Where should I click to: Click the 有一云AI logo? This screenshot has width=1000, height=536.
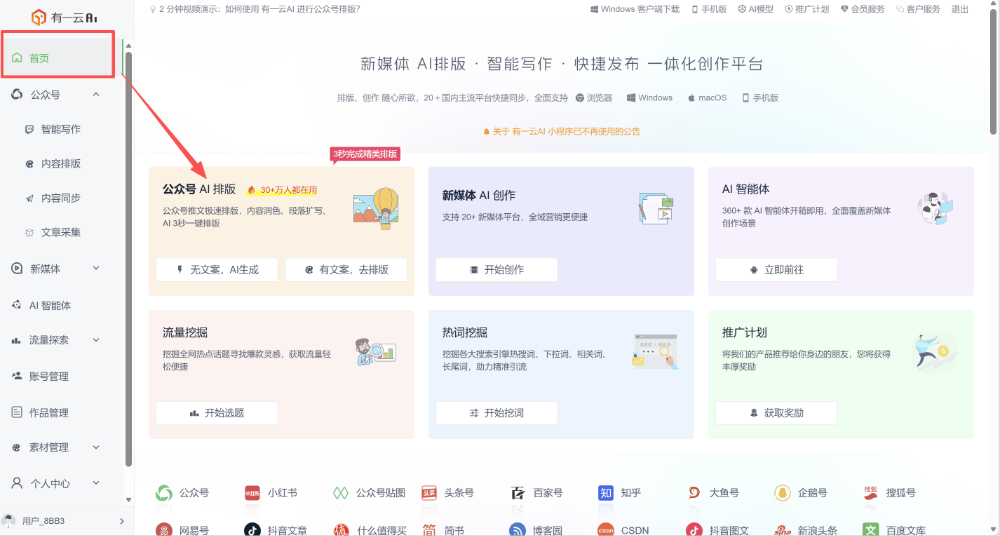click(x=65, y=17)
